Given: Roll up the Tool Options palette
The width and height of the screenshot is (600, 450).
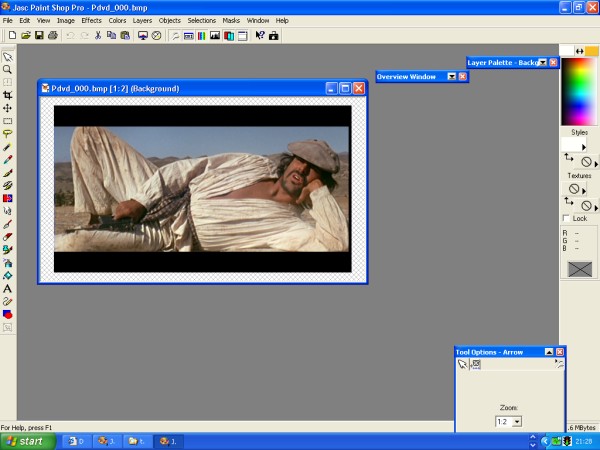Looking at the screenshot, I should [548, 352].
